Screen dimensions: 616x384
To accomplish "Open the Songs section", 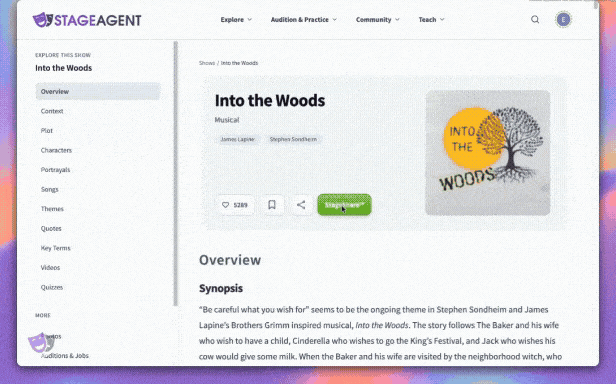I will (50, 189).
